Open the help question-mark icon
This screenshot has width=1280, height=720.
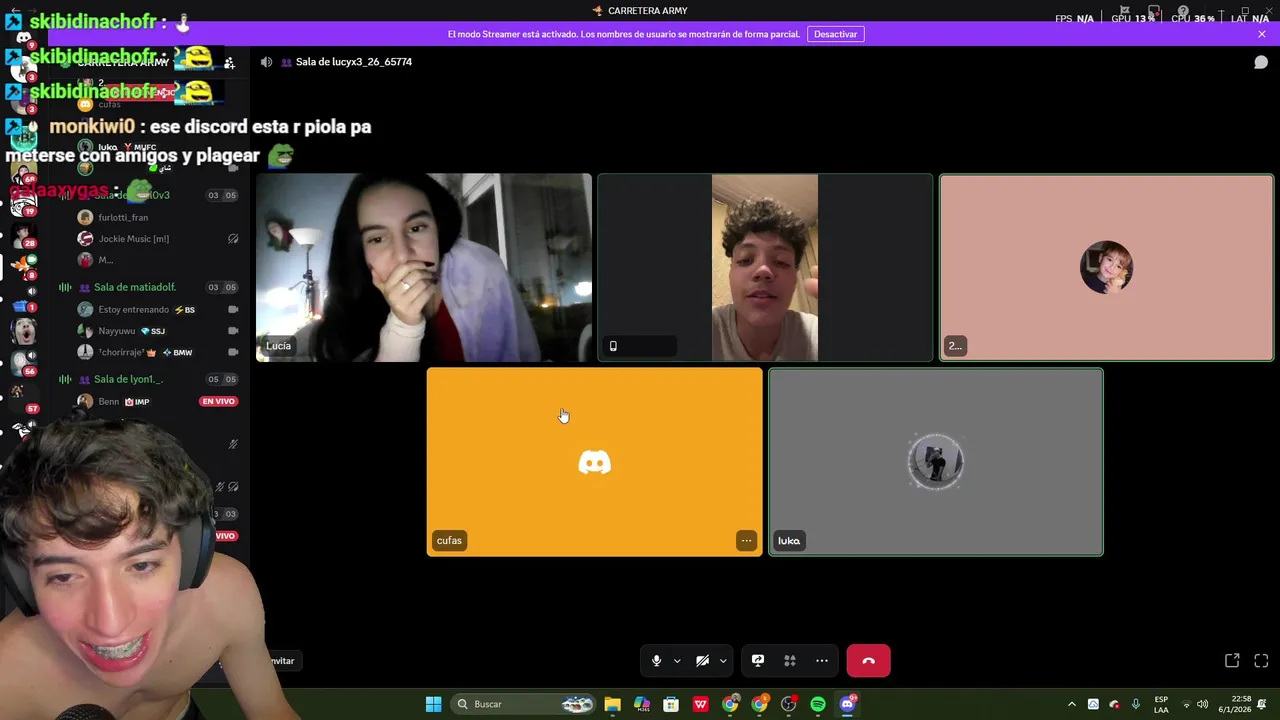[1183, 11]
